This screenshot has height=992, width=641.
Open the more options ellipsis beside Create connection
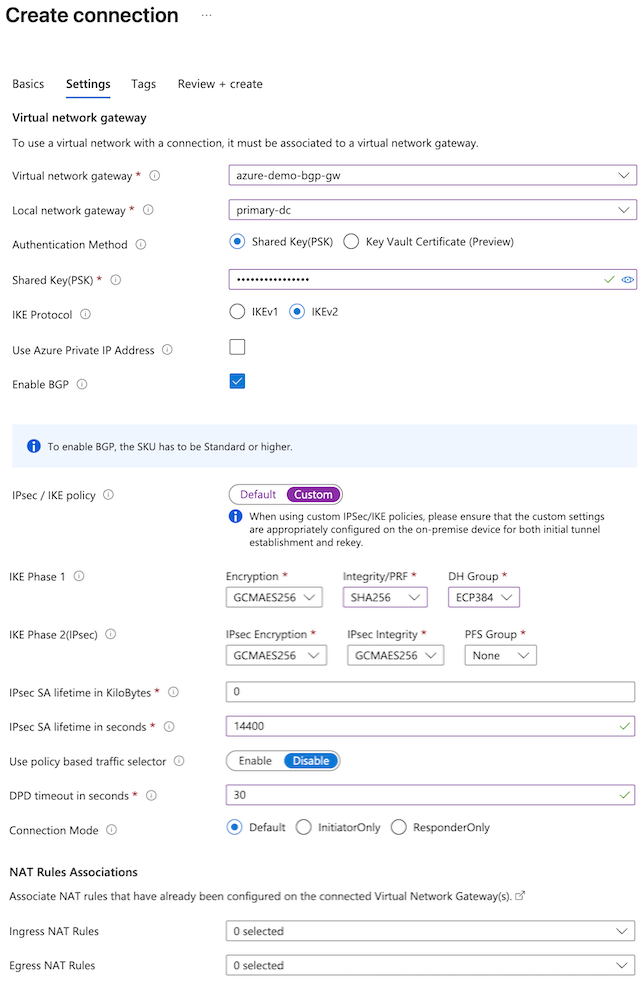pos(206,15)
